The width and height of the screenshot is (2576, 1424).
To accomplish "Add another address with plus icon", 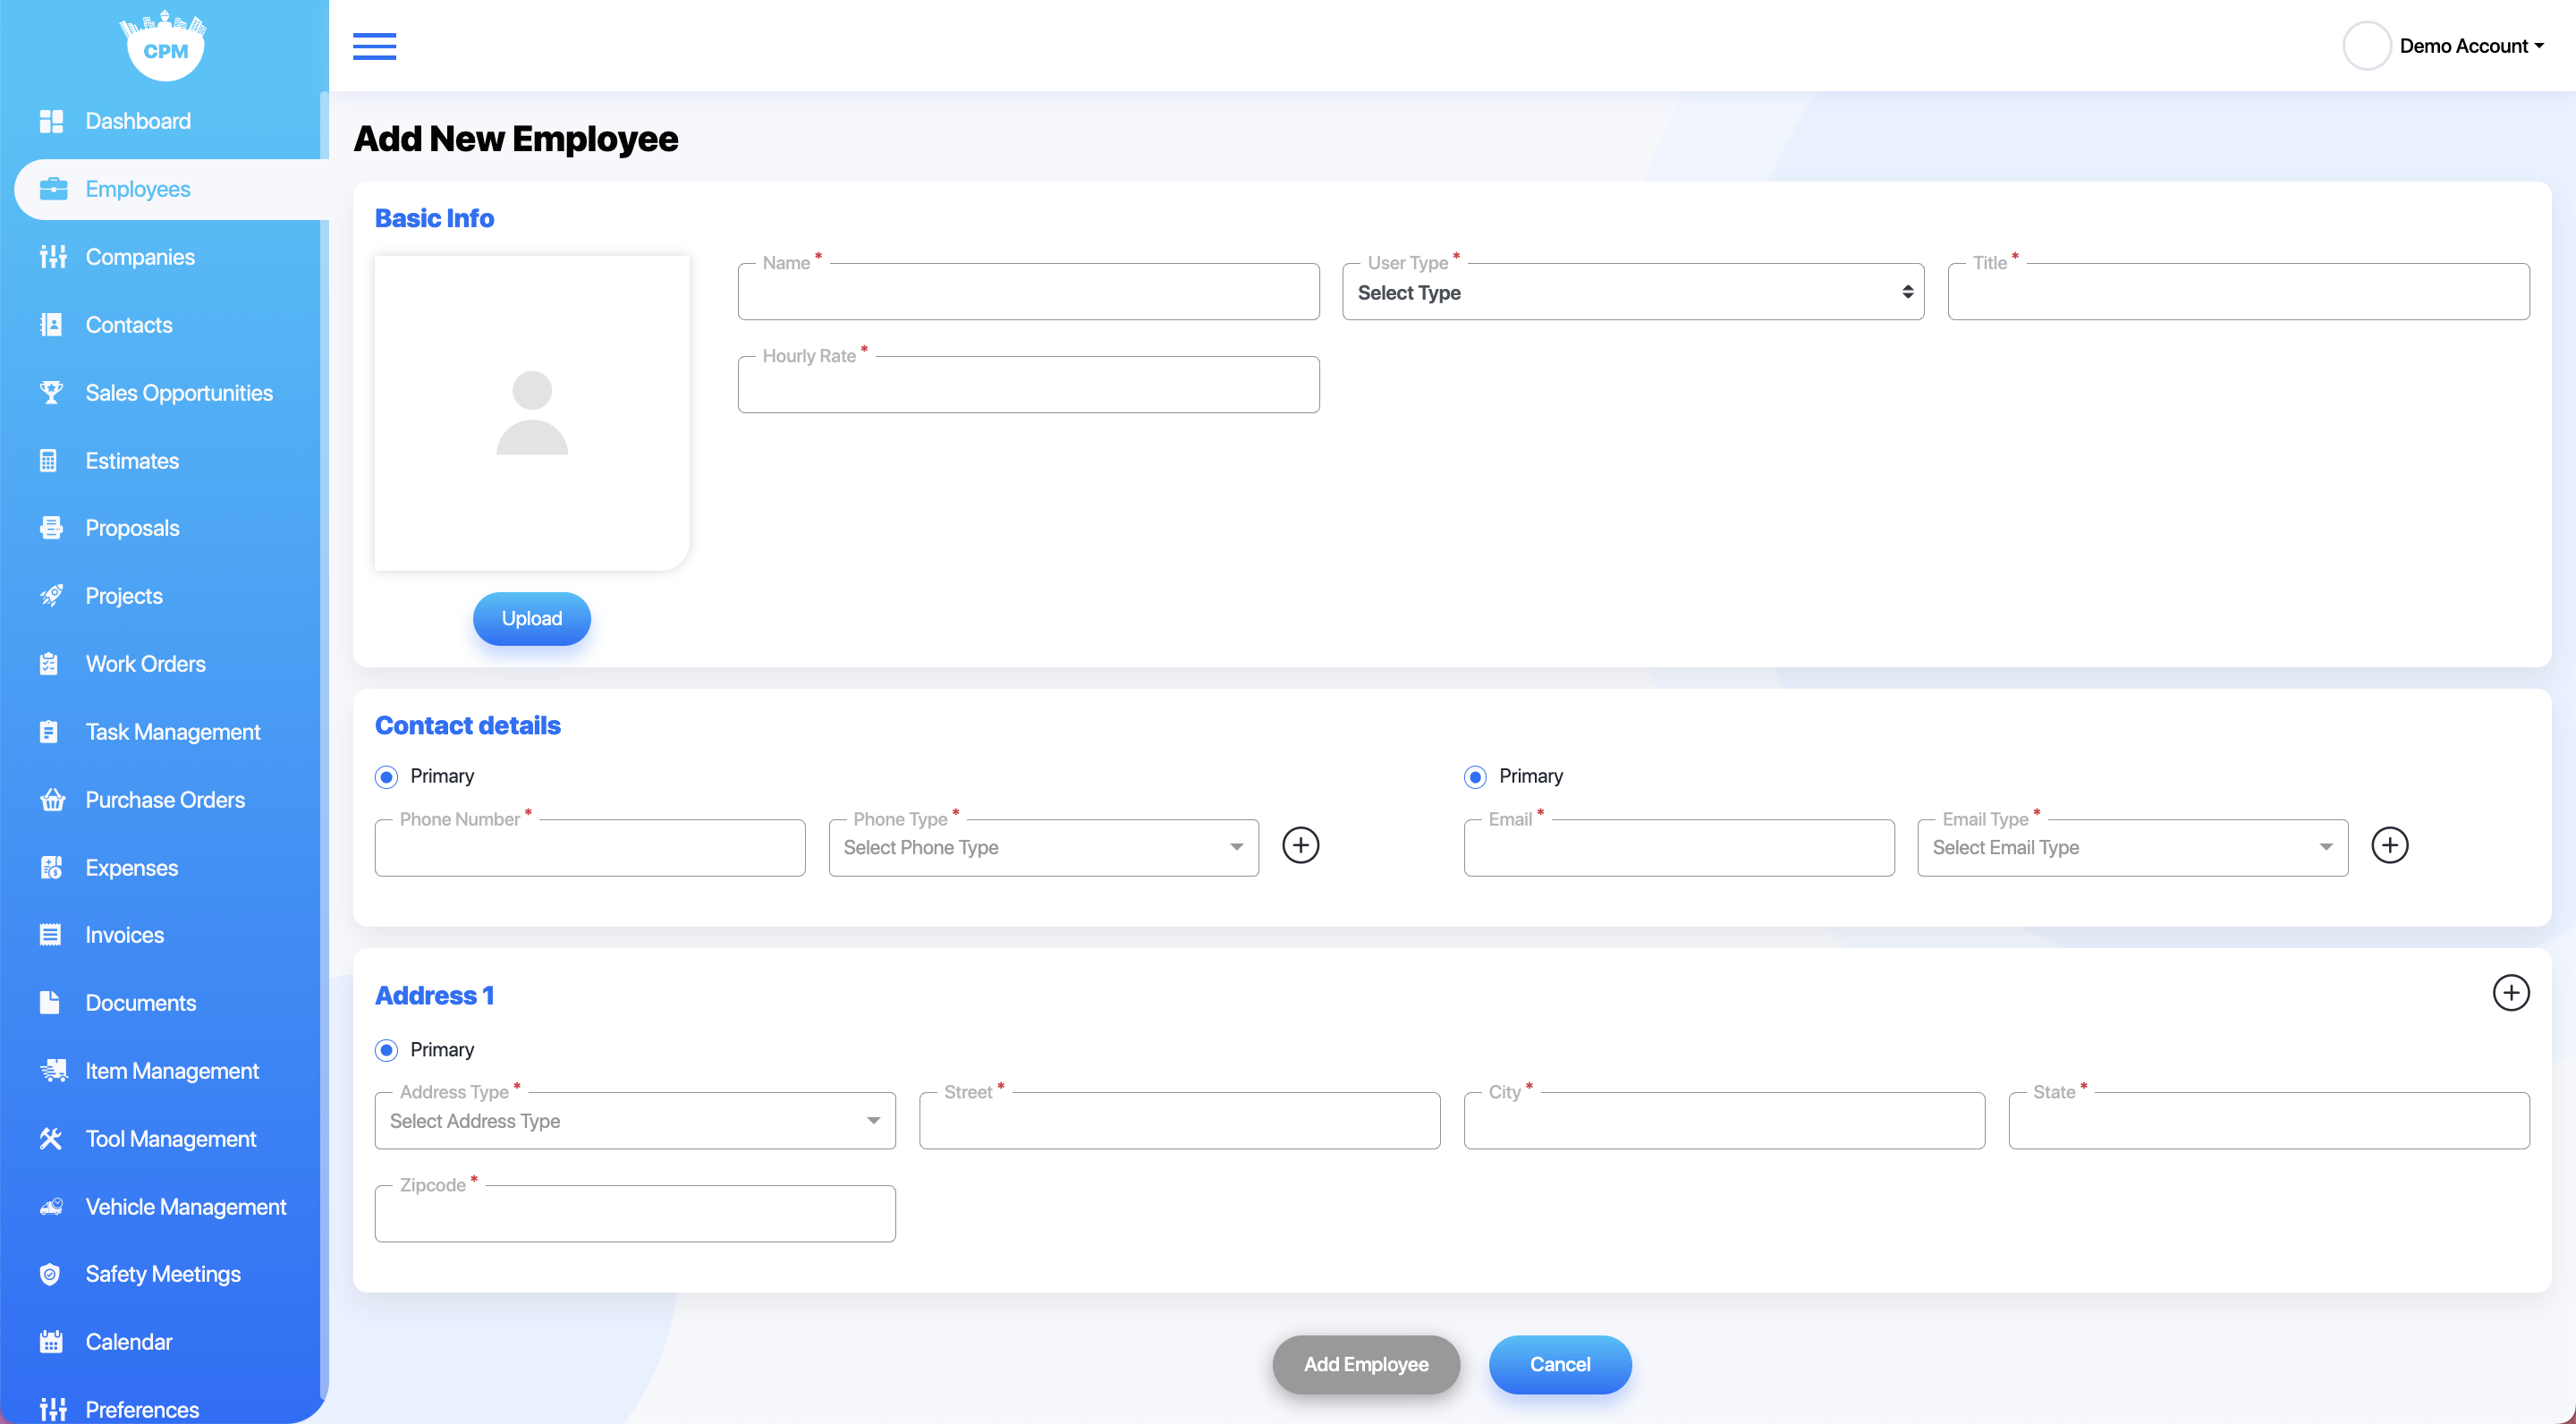I will tap(2511, 993).
